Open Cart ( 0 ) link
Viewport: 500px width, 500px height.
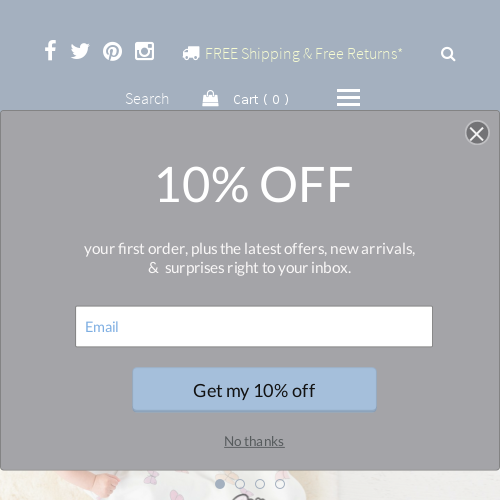(261, 99)
